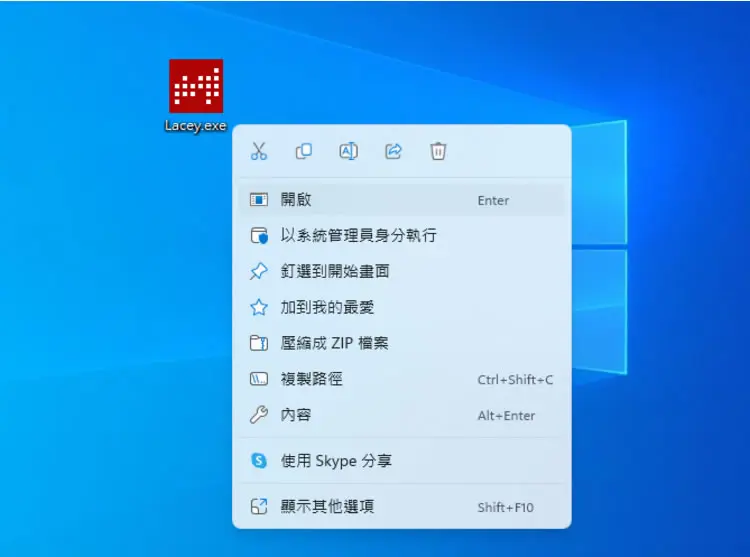Click the pin icon beside 釘選到開始畫面
The height and width of the screenshot is (557, 750).
259,271
